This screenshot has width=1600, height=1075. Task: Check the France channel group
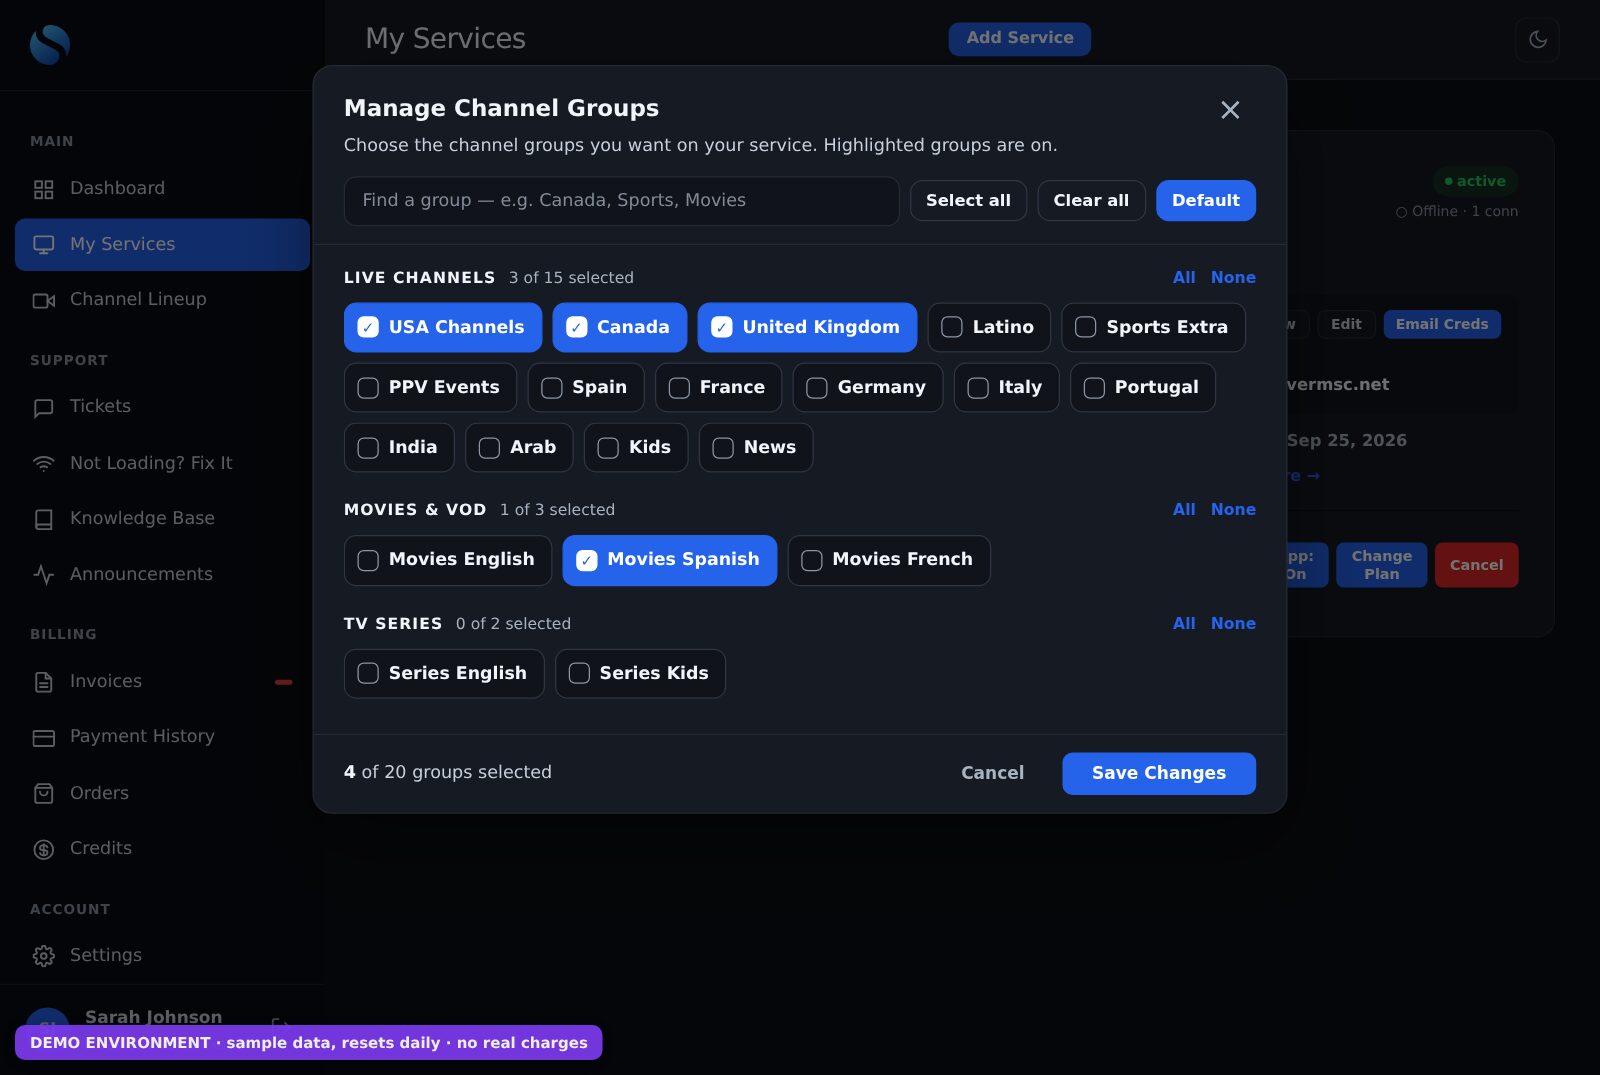pyautogui.click(x=718, y=387)
